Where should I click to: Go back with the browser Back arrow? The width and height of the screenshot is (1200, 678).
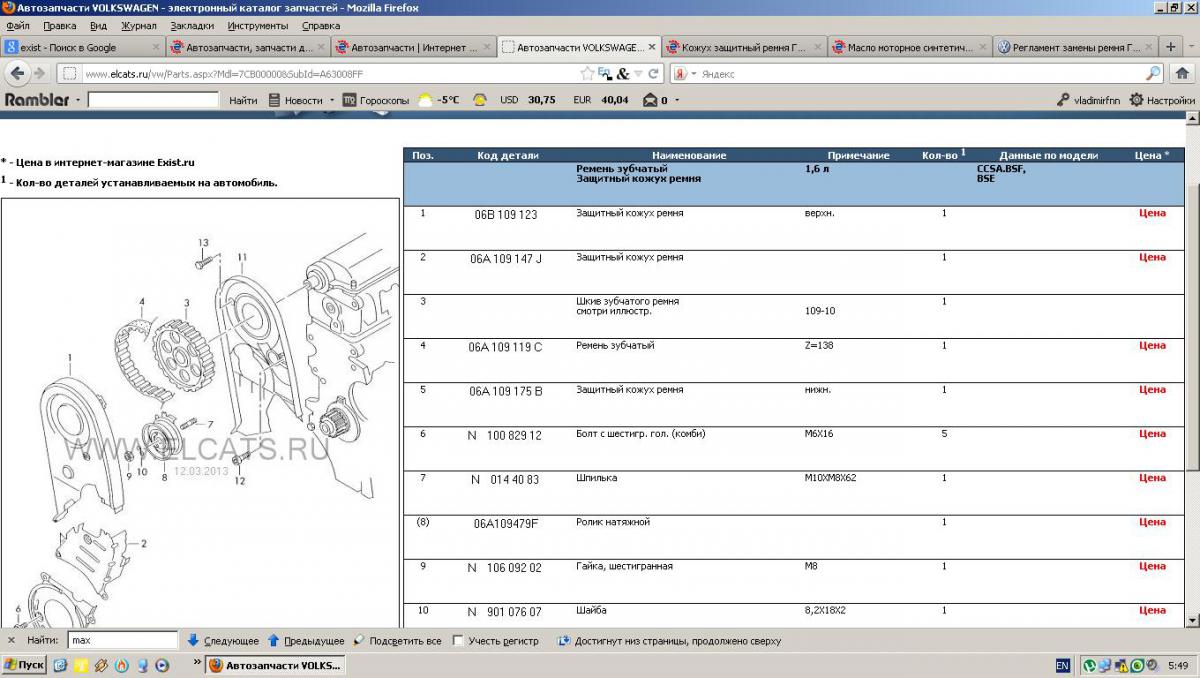pyautogui.click(x=17, y=73)
